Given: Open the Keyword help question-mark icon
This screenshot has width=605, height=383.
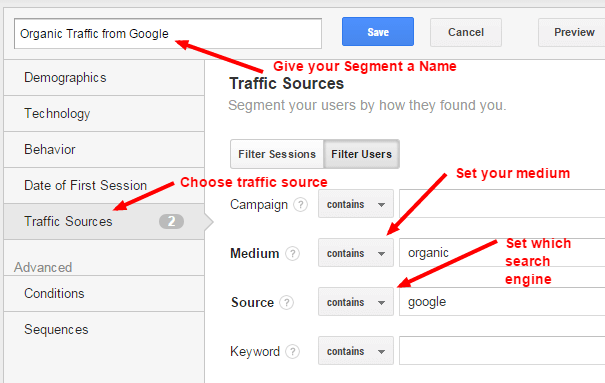Looking at the screenshot, I should pos(292,351).
